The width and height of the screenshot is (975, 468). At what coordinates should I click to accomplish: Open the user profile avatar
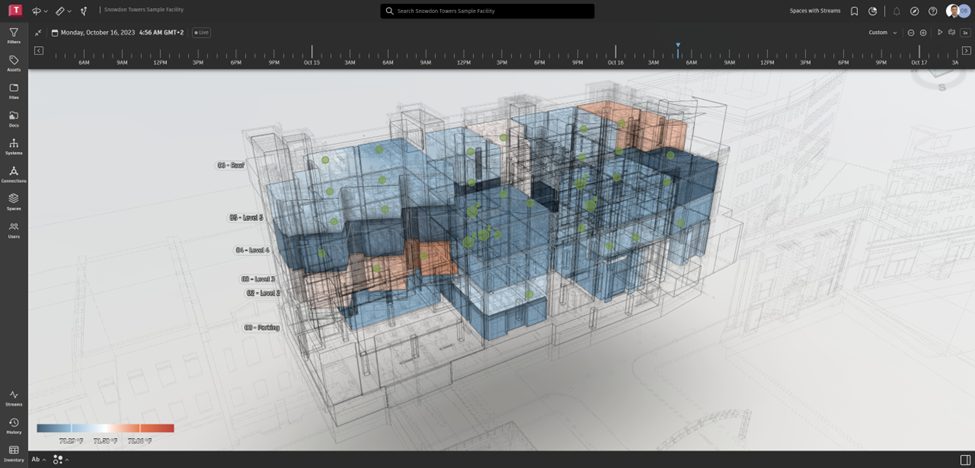[952, 11]
